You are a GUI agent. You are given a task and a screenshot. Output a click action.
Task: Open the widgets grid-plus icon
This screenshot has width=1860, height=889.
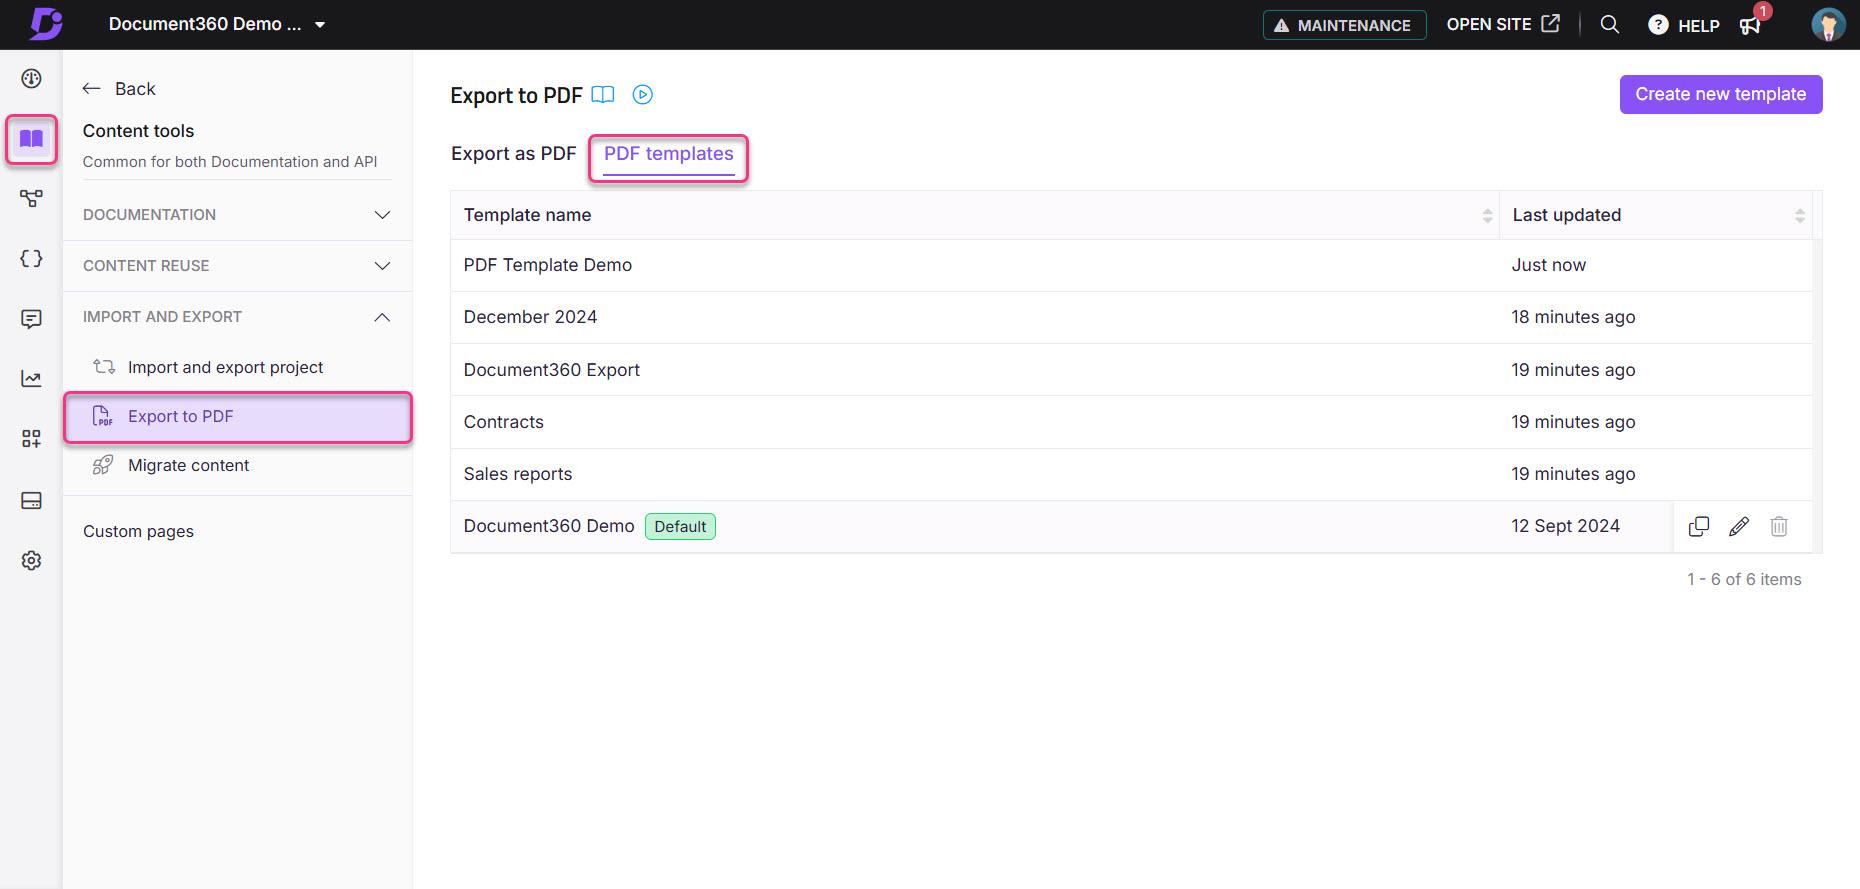coord(31,439)
